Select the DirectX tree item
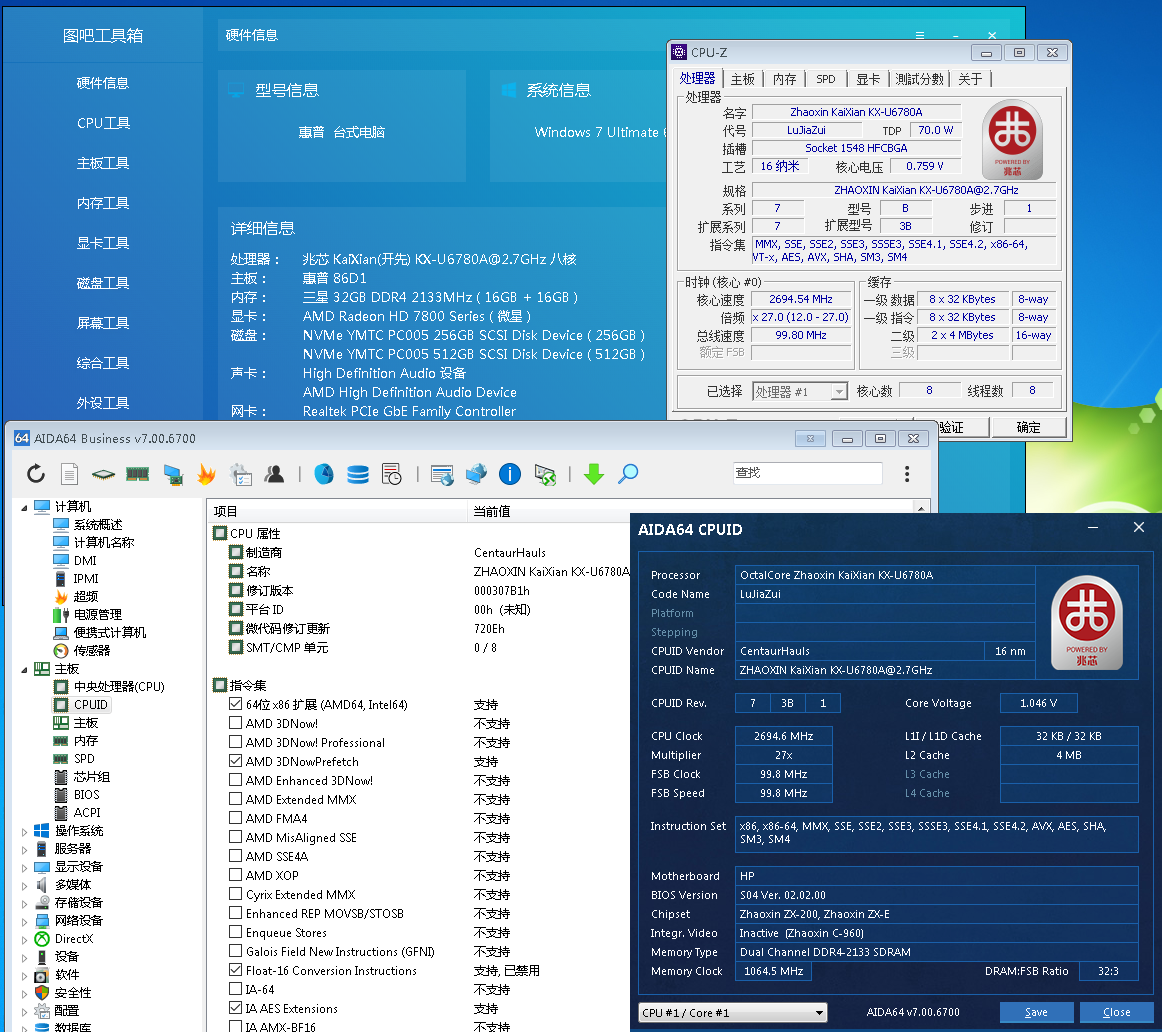 (73, 939)
